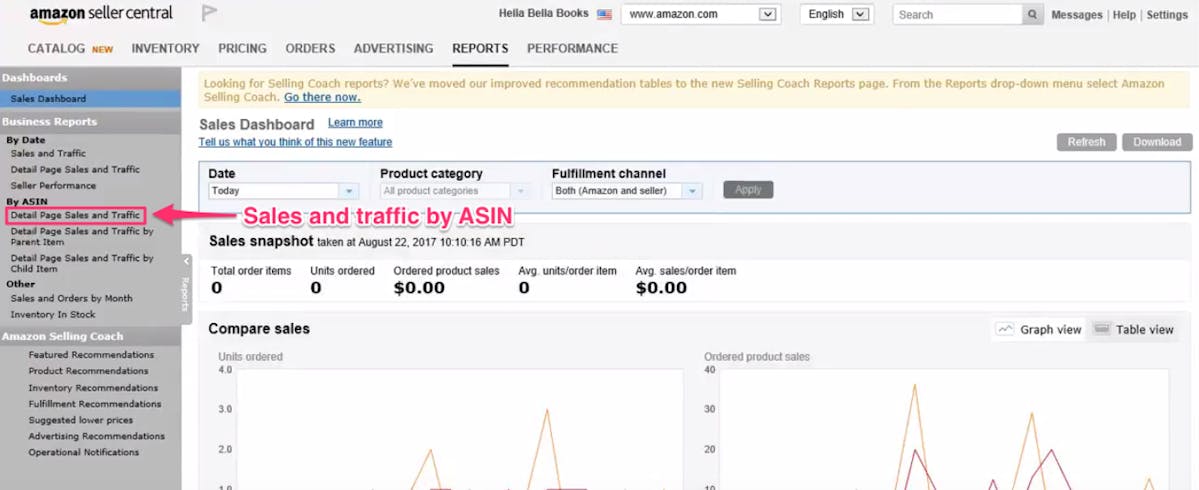Open the ORDERS menu

310,48
